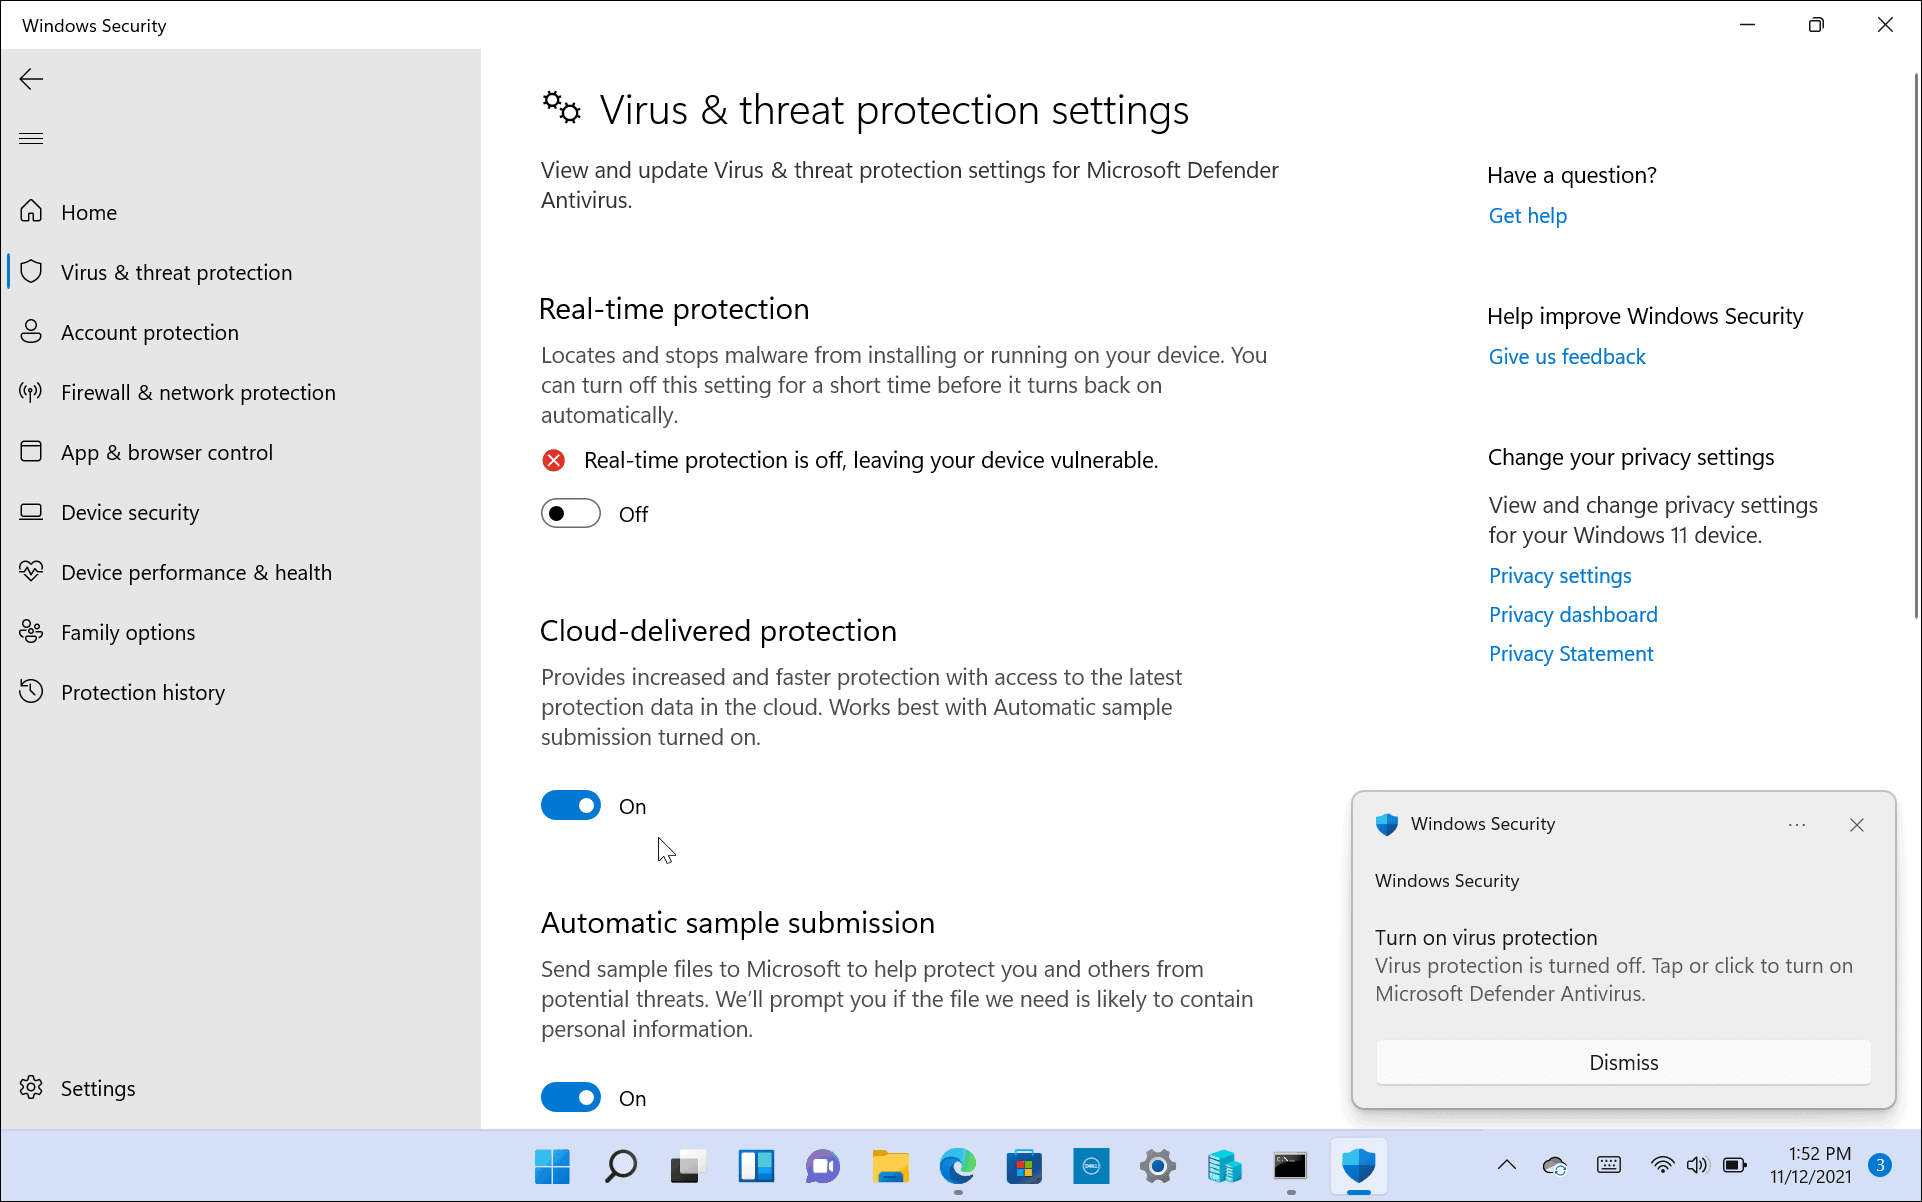Open the Privacy dashboard link
1922x1202 pixels.
pyautogui.click(x=1573, y=615)
